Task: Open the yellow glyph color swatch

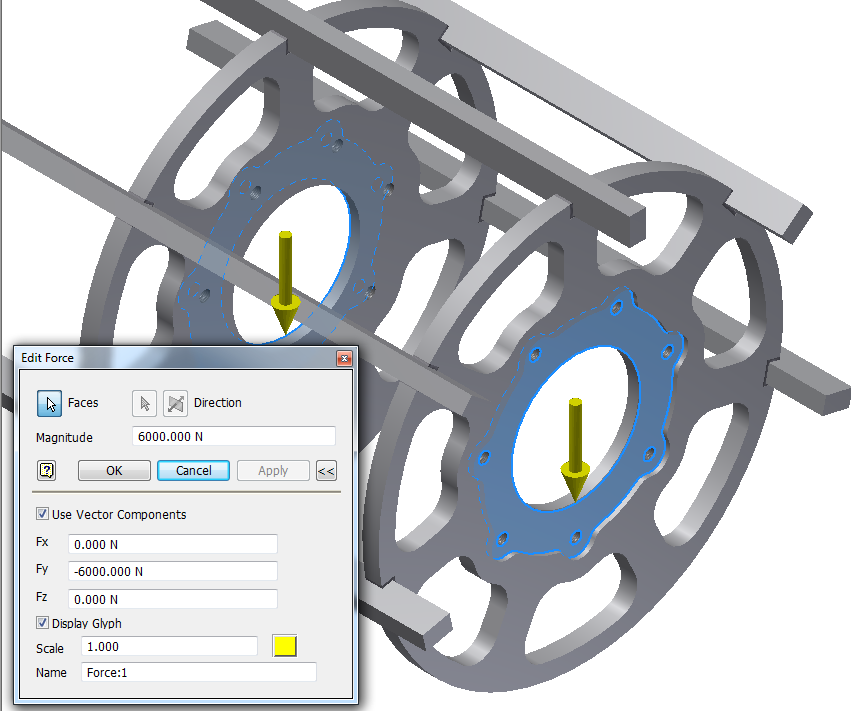Action: point(286,647)
